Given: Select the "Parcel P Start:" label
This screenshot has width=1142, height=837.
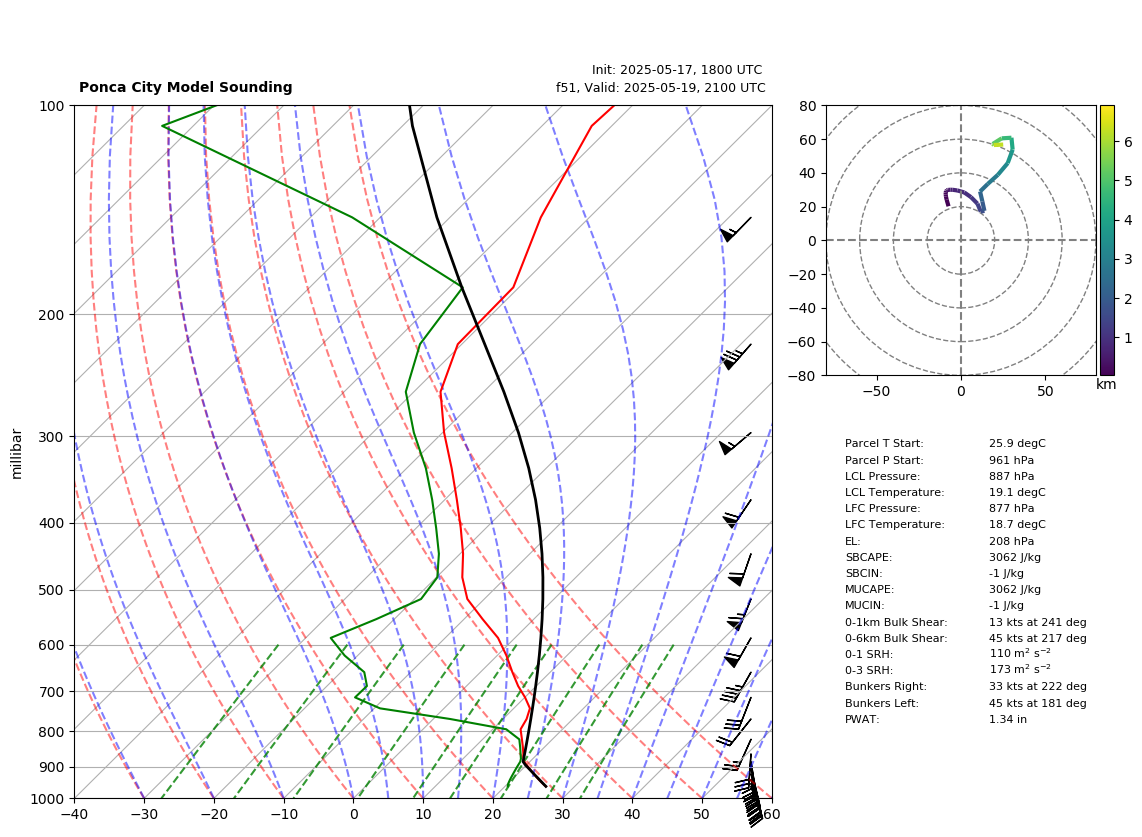Looking at the screenshot, I should 884,460.
